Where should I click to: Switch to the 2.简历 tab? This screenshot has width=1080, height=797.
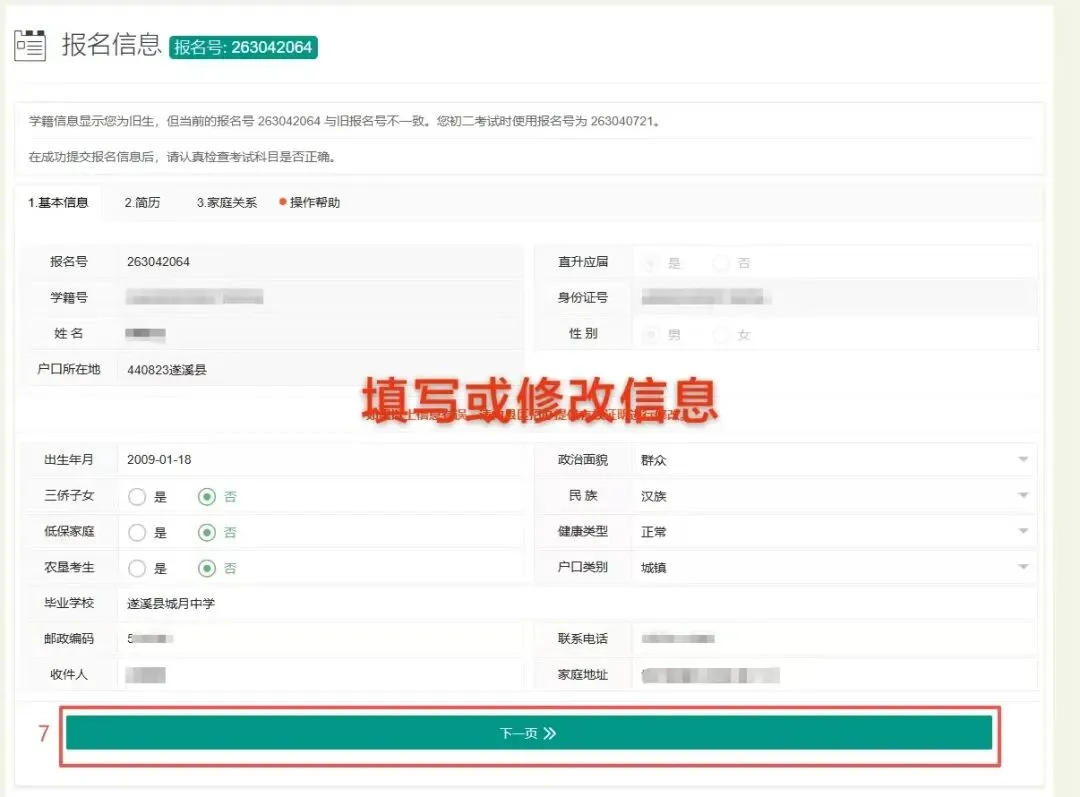pos(143,202)
